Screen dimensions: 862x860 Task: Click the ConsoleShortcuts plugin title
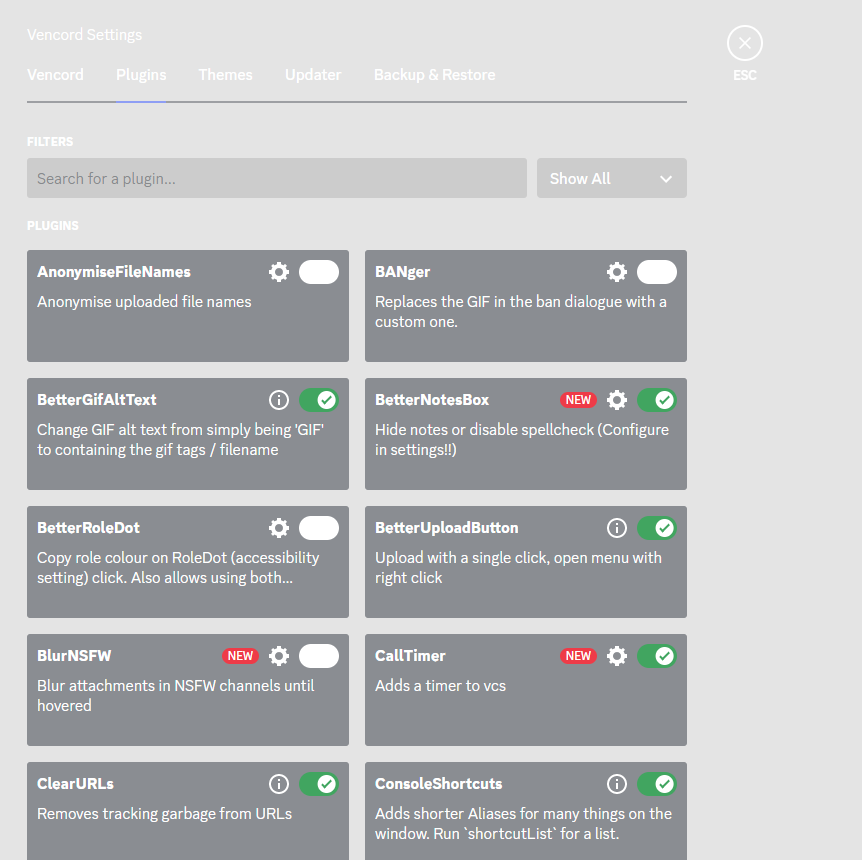point(439,784)
